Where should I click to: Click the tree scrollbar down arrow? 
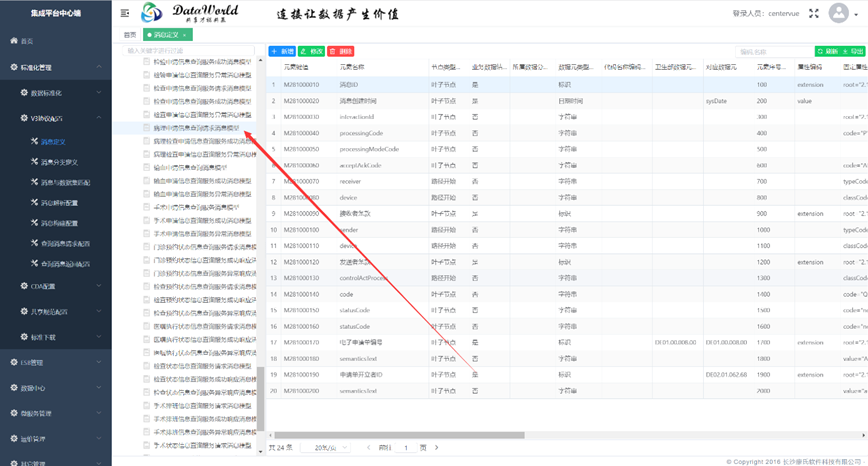(261, 452)
